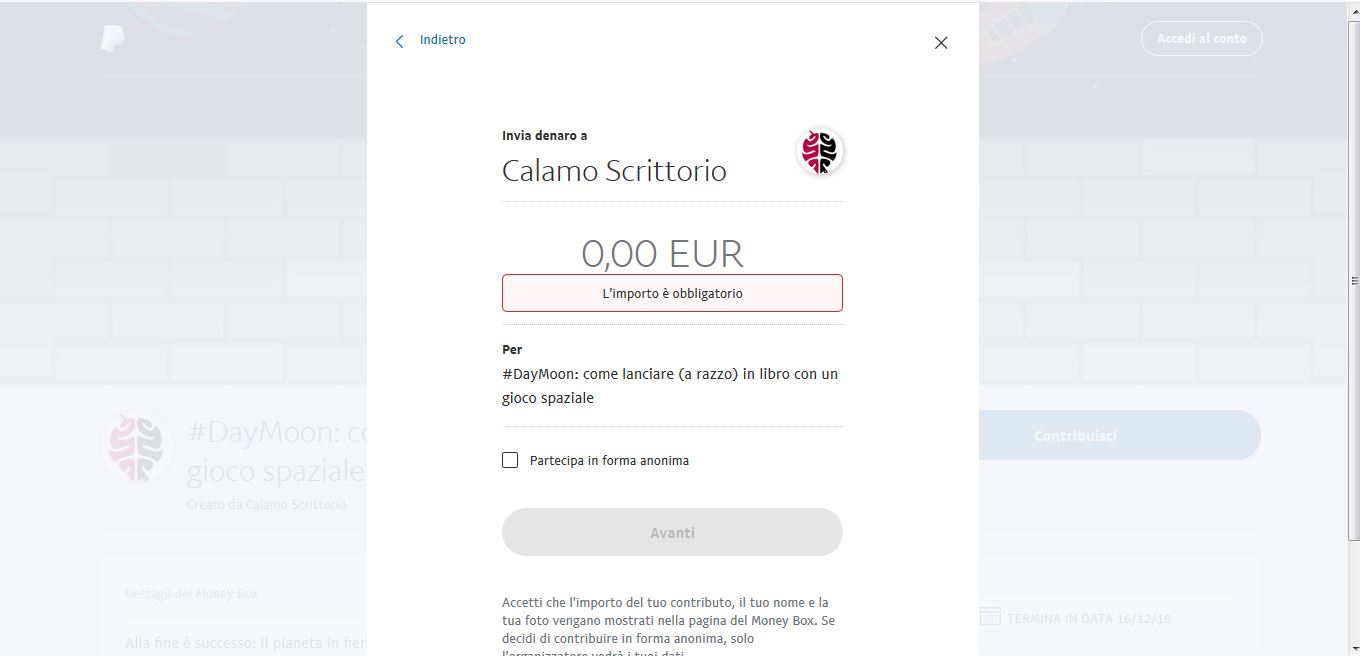Click the "Accedi al conto" button
The image size is (1360, 656).
[x=1201, y=39]
